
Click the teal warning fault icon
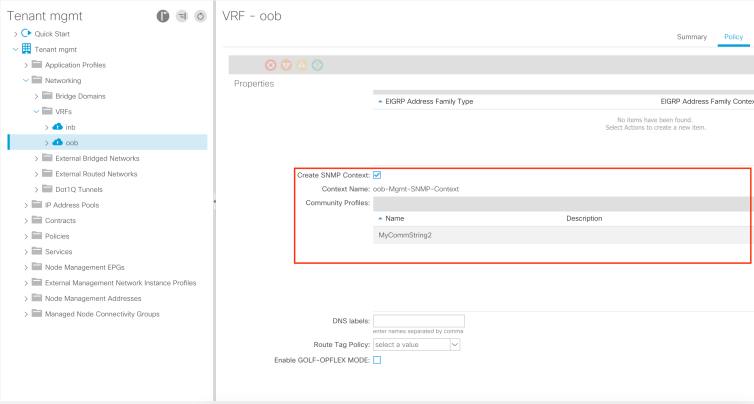tap(317, 65)
